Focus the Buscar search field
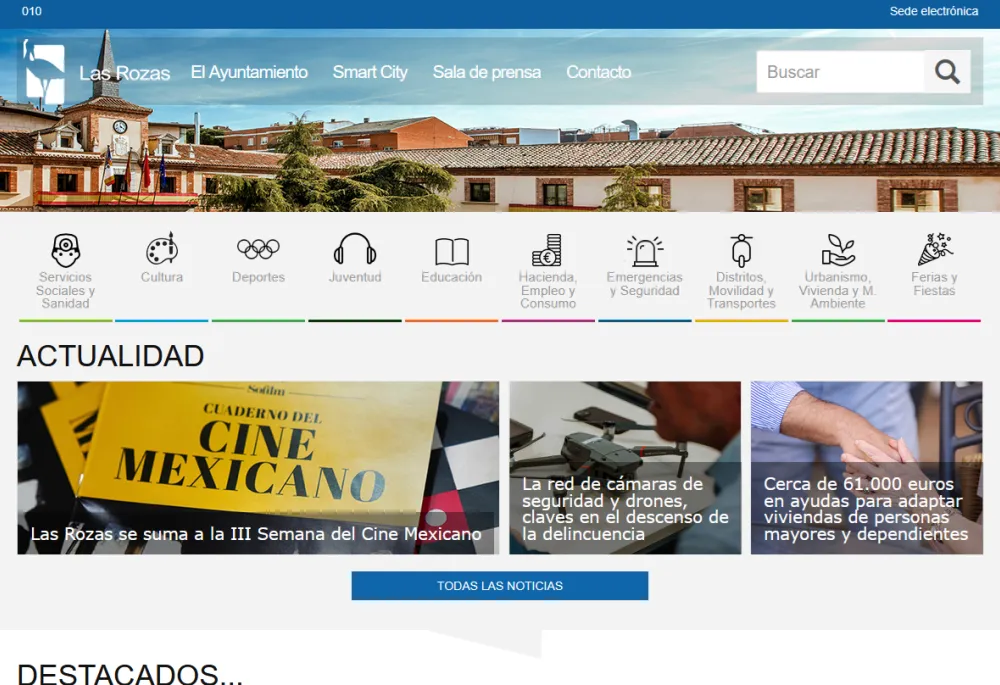1000x685 pixels. coord(841,72)
